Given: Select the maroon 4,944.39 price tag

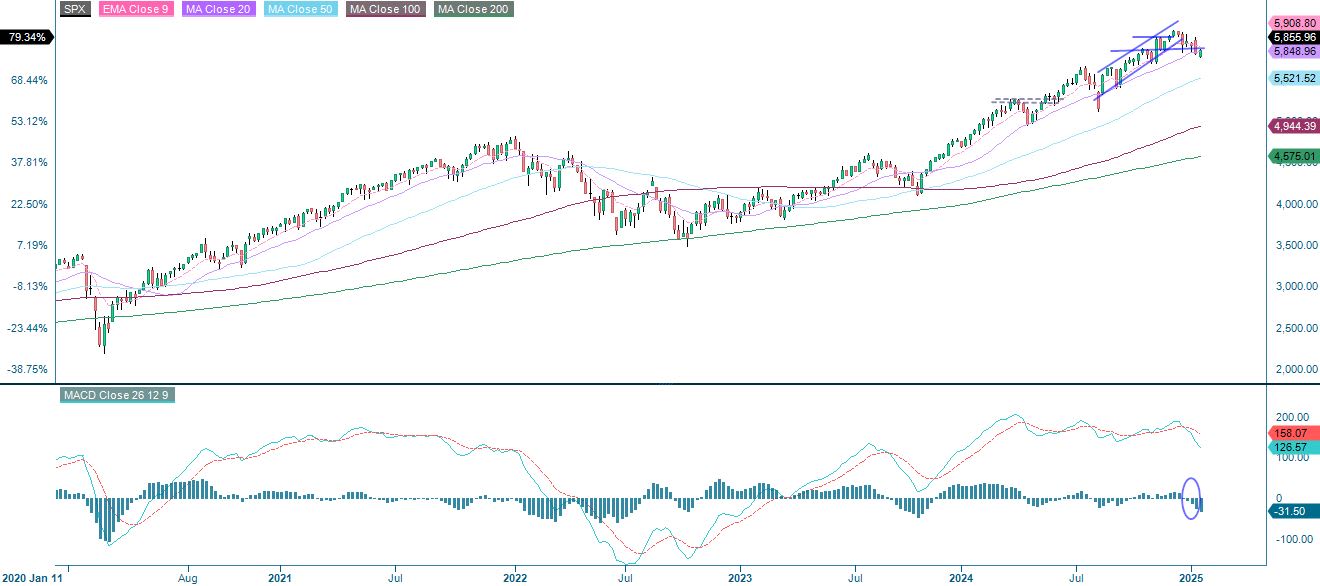Looking at the screenshot, I should 1293,127.
